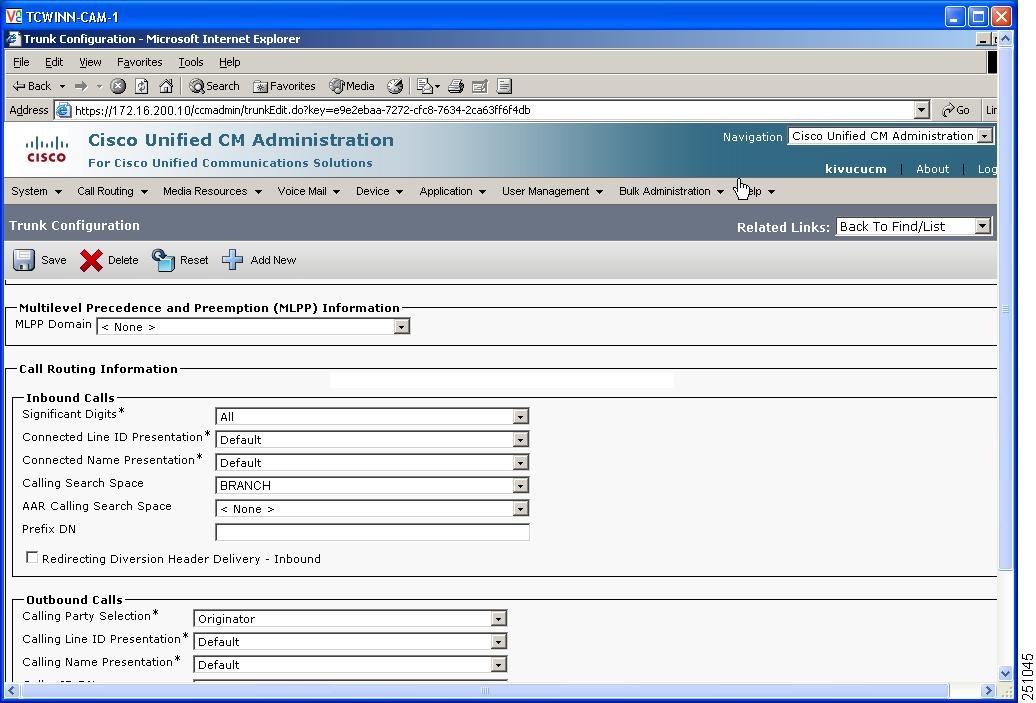Viewport: 1036px width, 703px height.
Task: Open IE Media pane
Action: click(352, 86)
